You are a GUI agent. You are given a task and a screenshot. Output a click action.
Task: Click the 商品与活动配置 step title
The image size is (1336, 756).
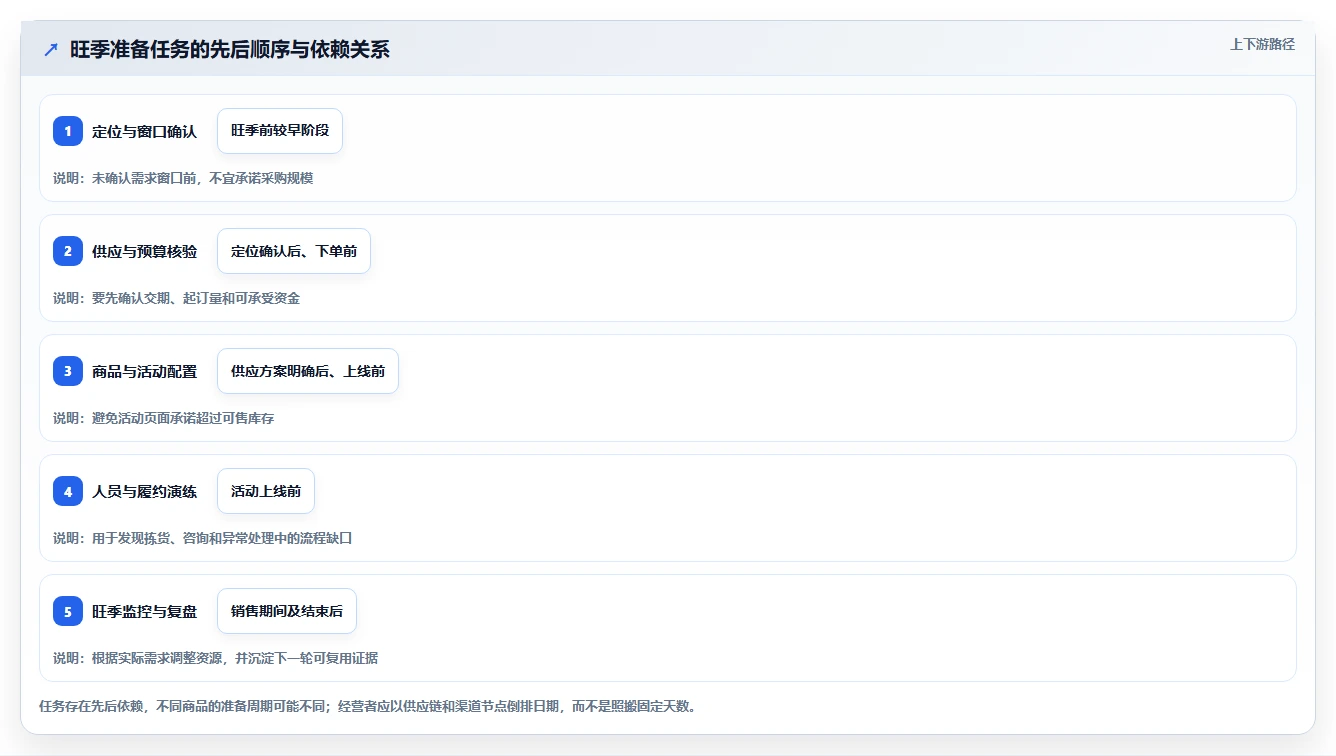(x=144, y=371)
